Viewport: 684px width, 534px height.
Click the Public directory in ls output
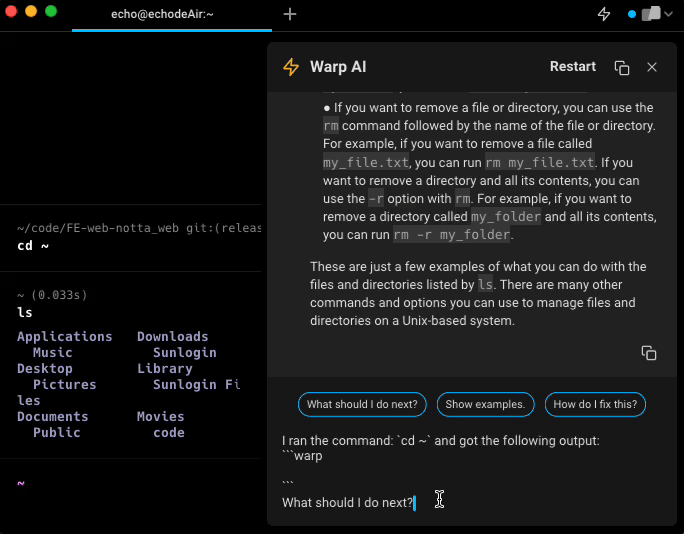click(x=57, y=432)
